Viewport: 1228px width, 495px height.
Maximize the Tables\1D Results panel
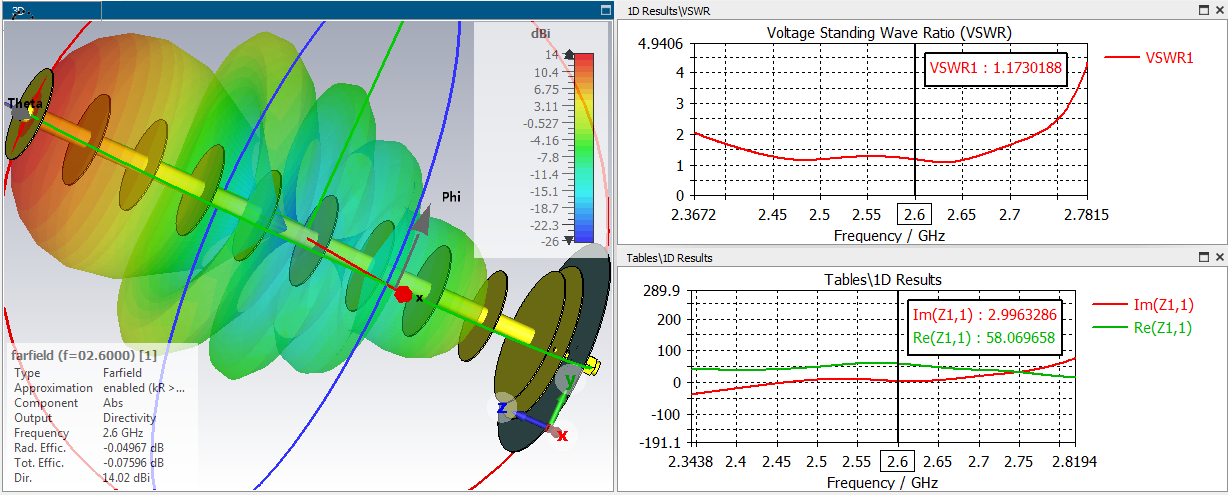(1203, 258)
